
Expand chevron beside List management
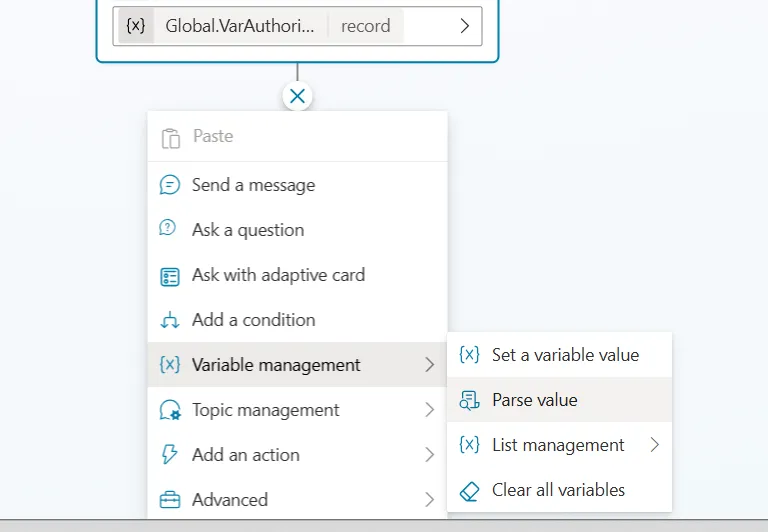point(655,445)
